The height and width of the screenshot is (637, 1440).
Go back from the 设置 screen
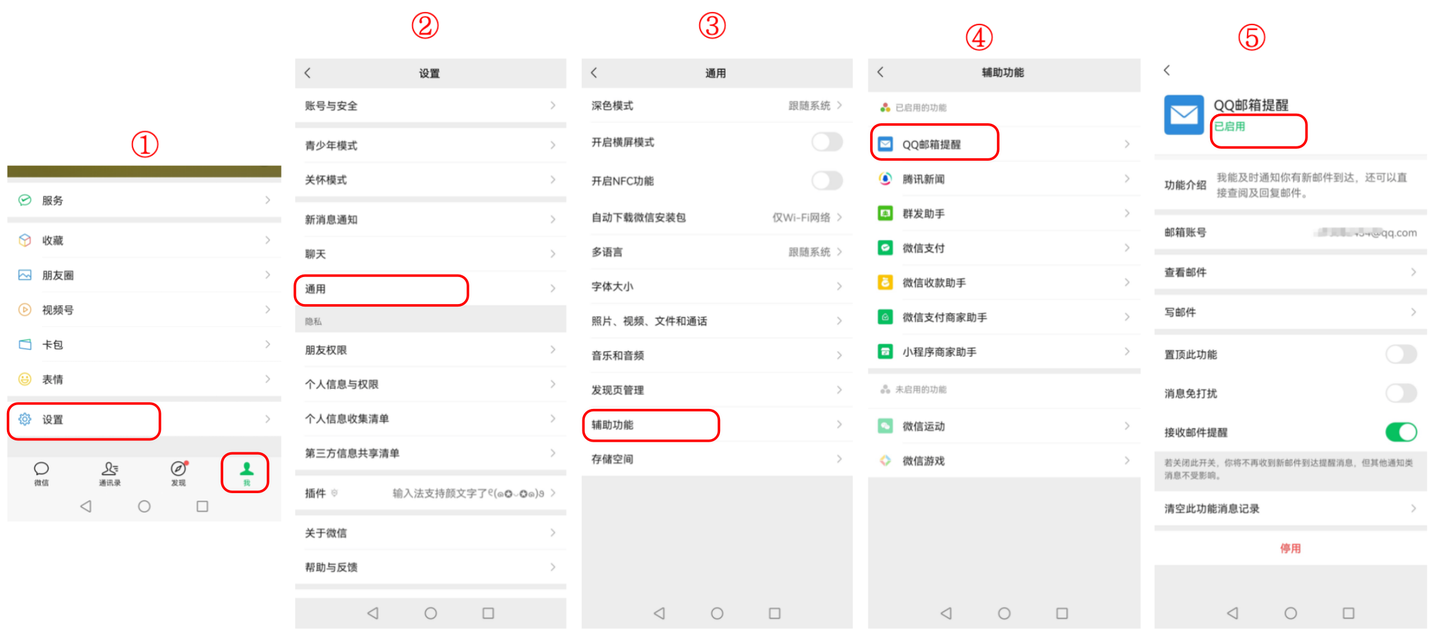[x=308, y=73]
